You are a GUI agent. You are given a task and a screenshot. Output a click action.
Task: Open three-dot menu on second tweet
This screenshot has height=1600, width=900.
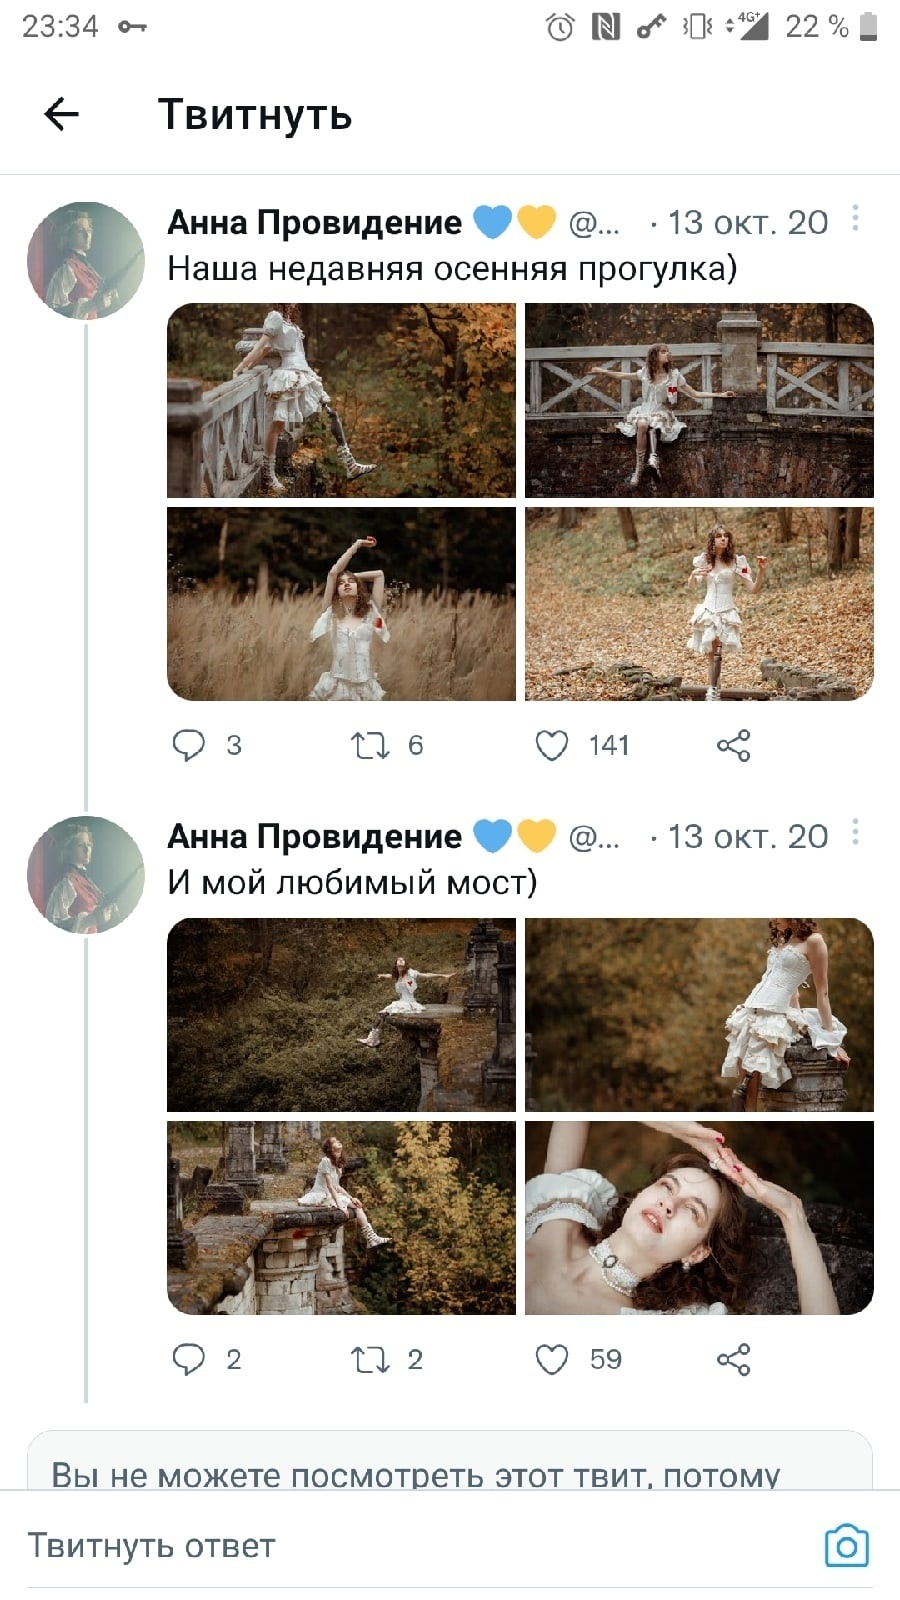click(855, 833)
